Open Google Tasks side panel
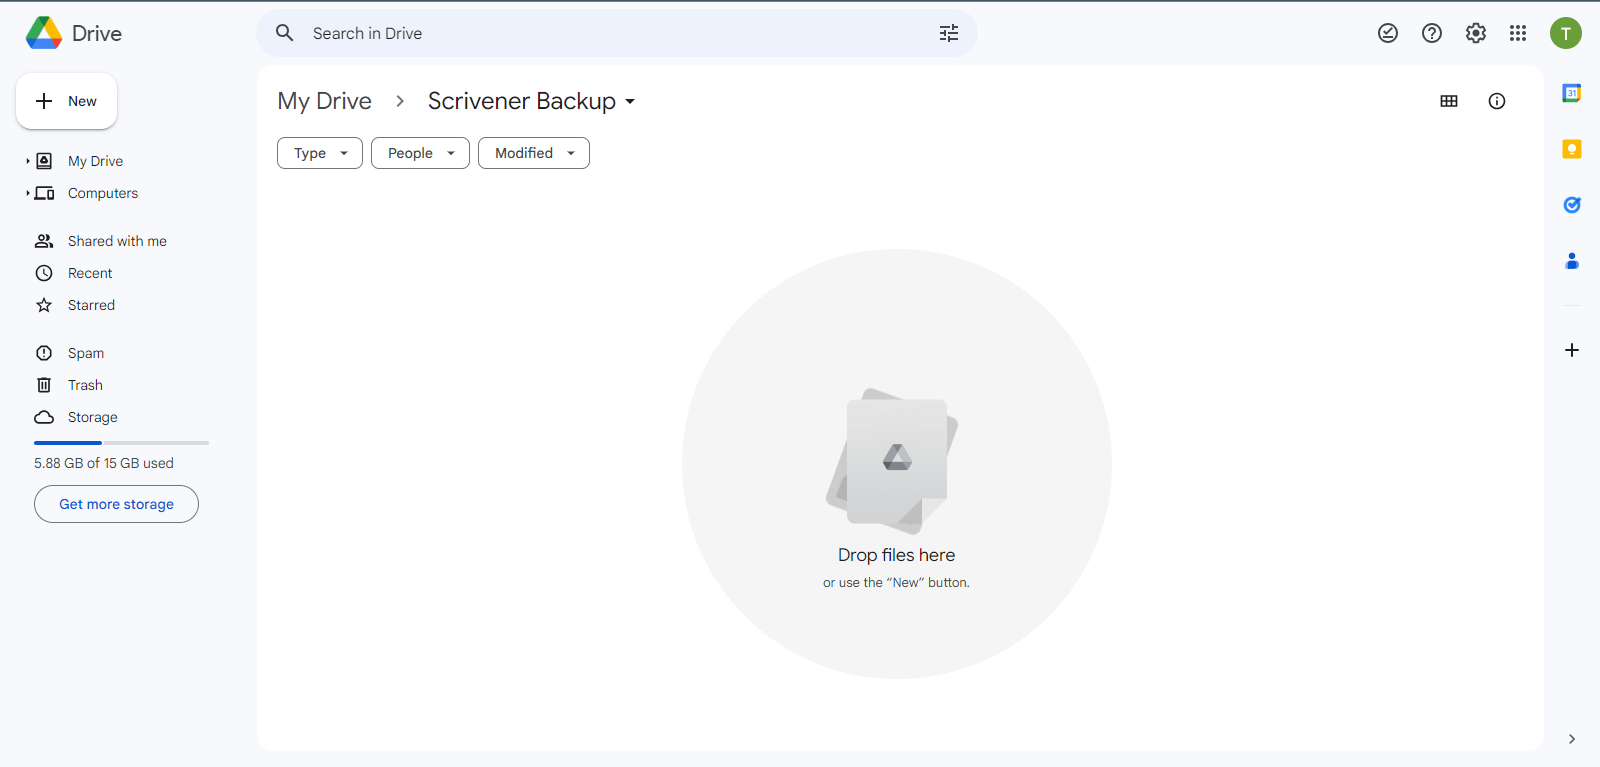The image size is (1600, 767). (x=1572, y=205)
